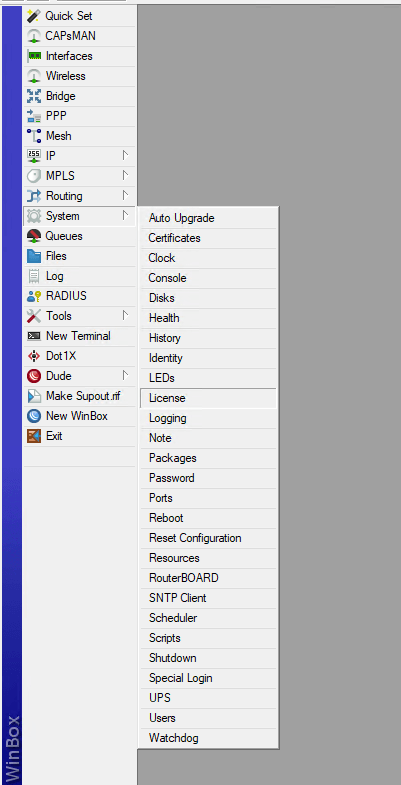Open Special Login entry

pyautogui.click(x=208, y=679)
